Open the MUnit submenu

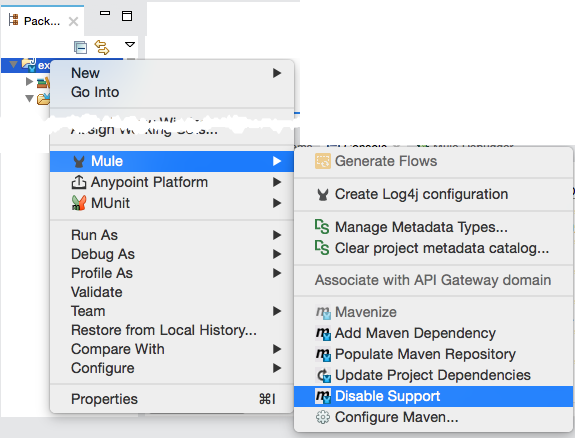[172, 203]
